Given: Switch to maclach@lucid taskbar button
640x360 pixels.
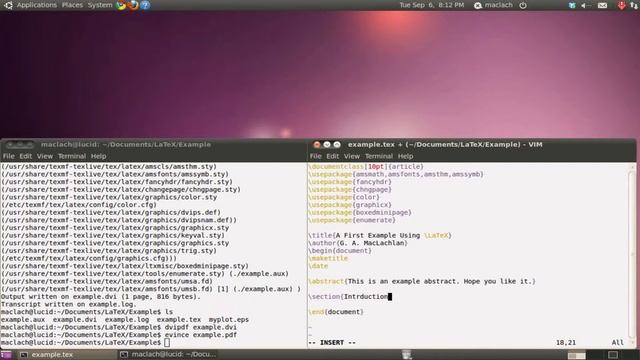Looking at the screenshot, I should point(168,354).
